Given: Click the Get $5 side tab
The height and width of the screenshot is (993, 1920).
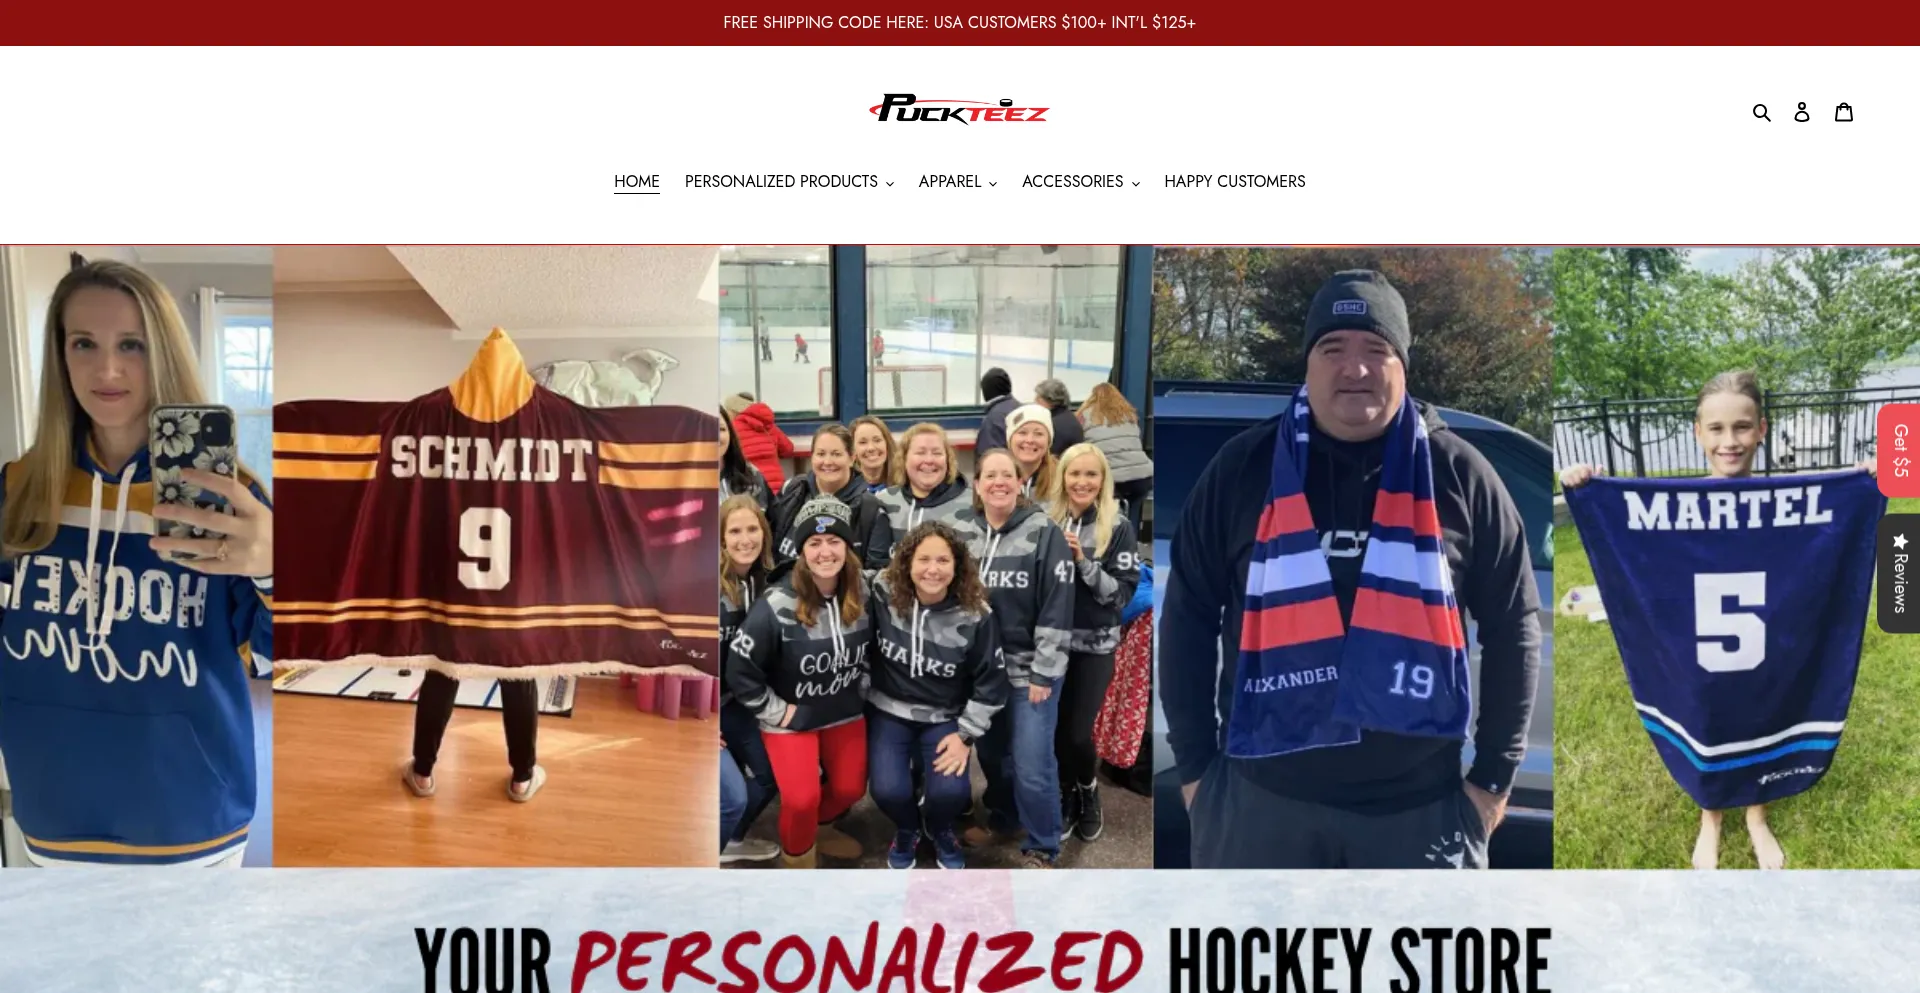Looking at the screenshot, I should (1899, 450).
